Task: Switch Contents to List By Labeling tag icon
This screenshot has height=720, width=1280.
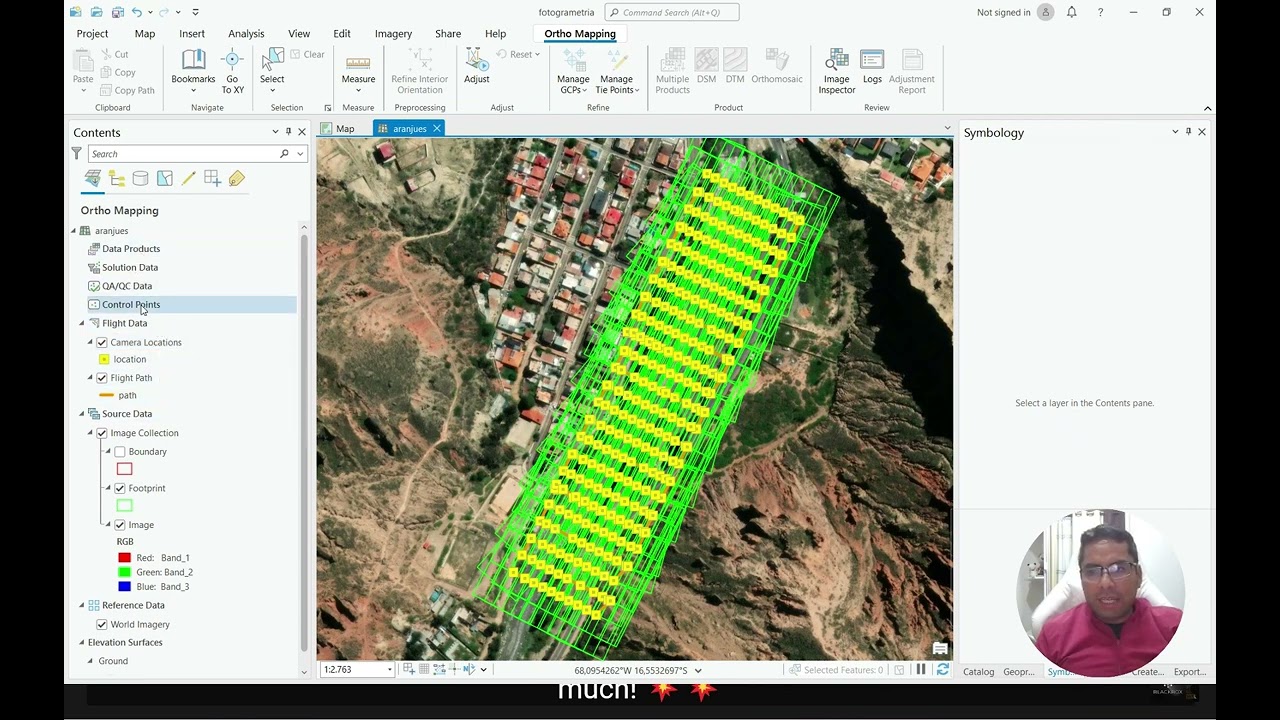Action: pyautogui.click(x=237, y=178)
